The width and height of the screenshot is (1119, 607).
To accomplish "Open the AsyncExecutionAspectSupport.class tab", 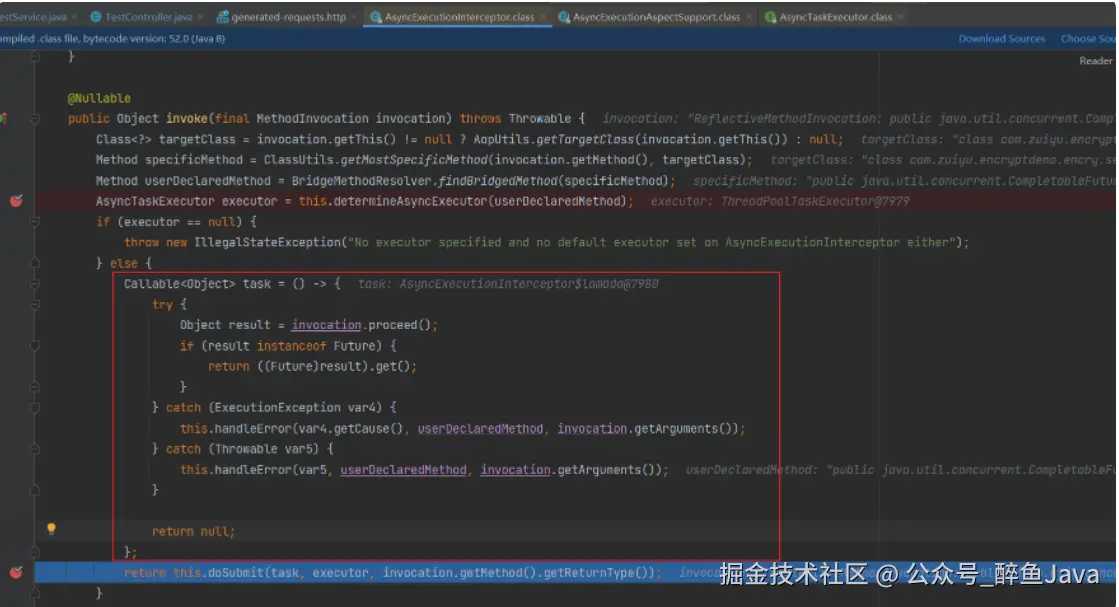I will click(x=656, y=16).
